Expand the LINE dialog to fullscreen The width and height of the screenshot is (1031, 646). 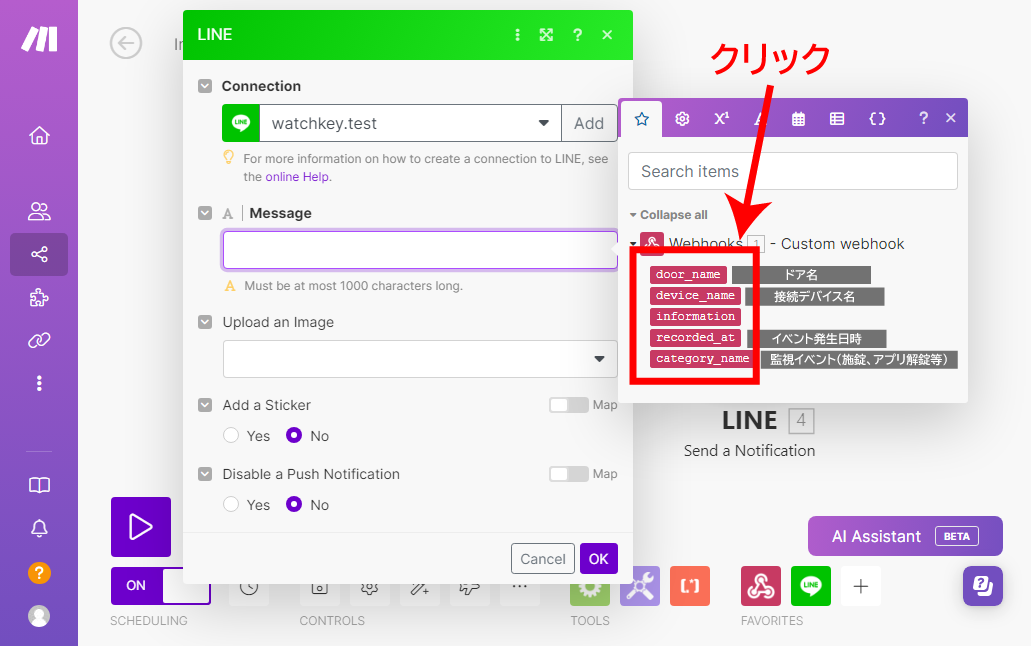(x=546, y=35)
